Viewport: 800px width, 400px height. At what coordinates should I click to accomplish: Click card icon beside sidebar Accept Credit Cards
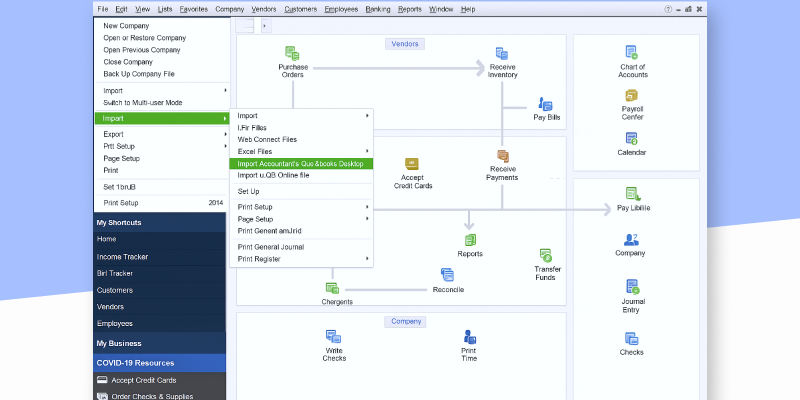click(x=102, y=380)
